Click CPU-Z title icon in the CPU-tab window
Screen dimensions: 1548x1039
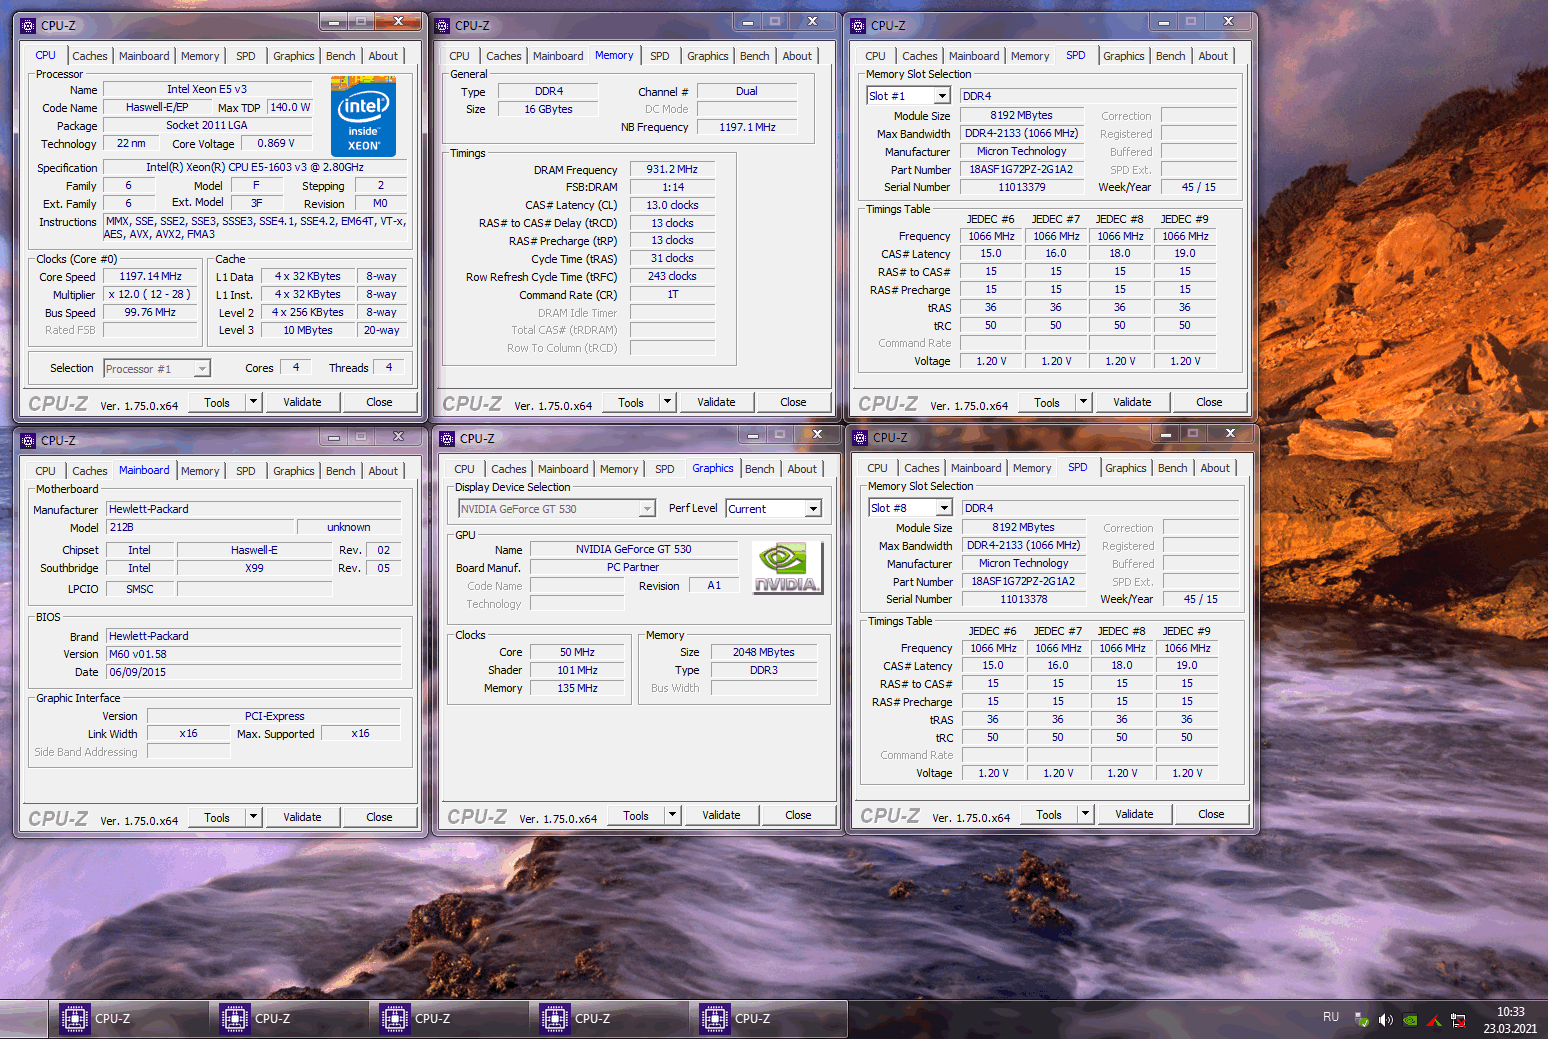(x=28, y=25)
